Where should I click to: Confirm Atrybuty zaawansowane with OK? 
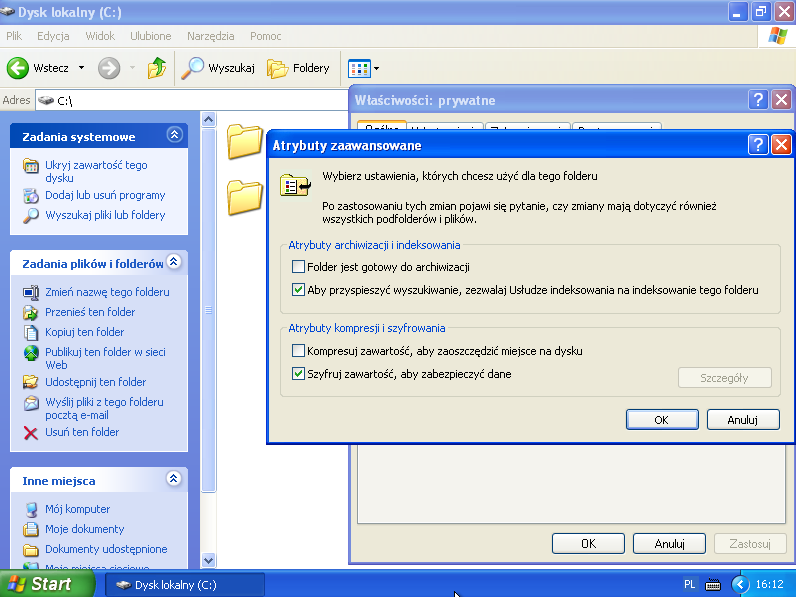click(661, 420)
